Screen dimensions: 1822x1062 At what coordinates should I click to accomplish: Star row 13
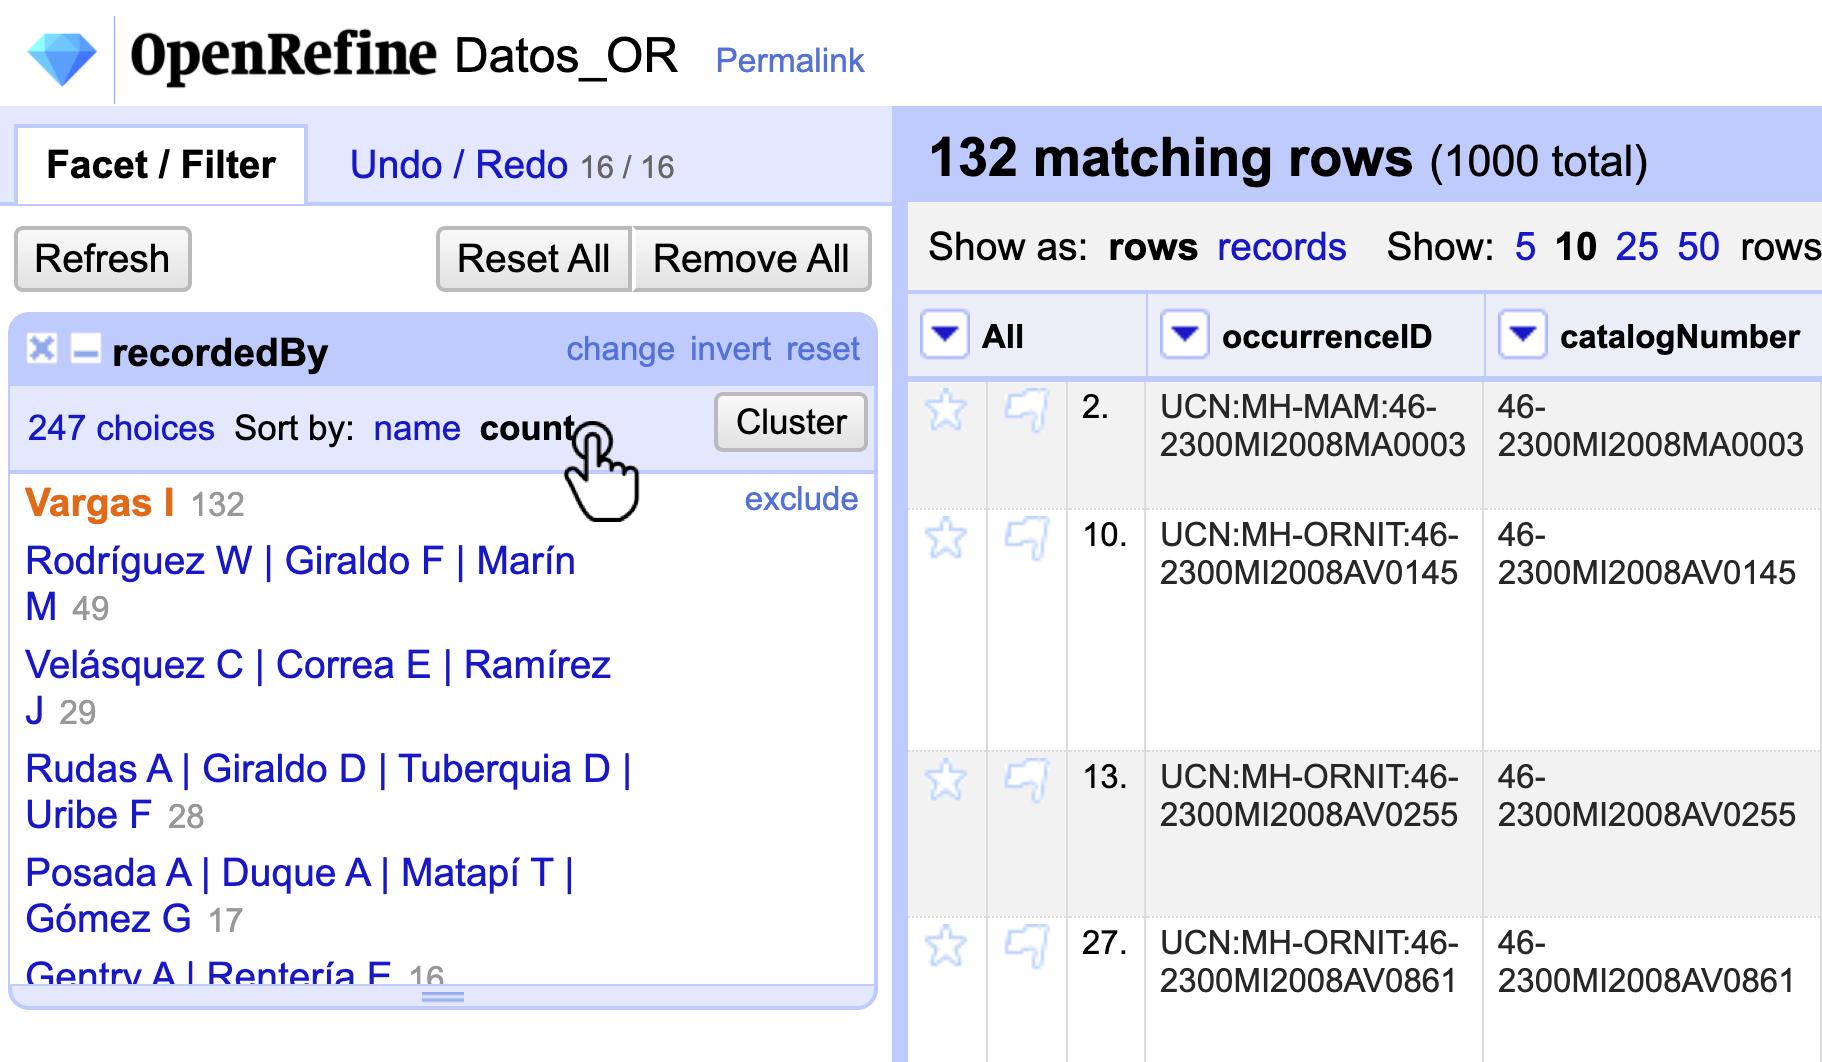click(946, 780)
